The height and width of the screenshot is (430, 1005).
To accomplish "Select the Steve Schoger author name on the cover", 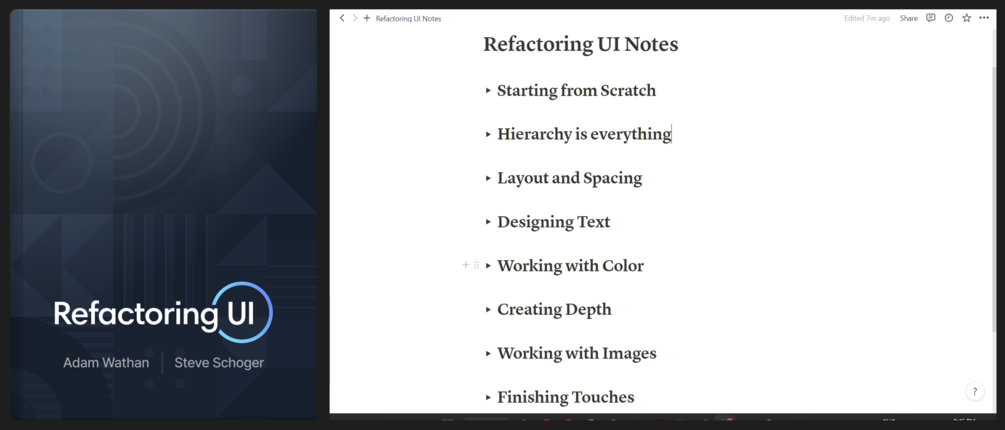I will point(219,363).
